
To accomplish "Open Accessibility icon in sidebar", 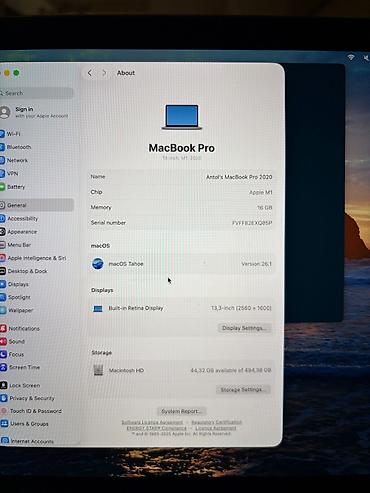I will click(2, 219).
